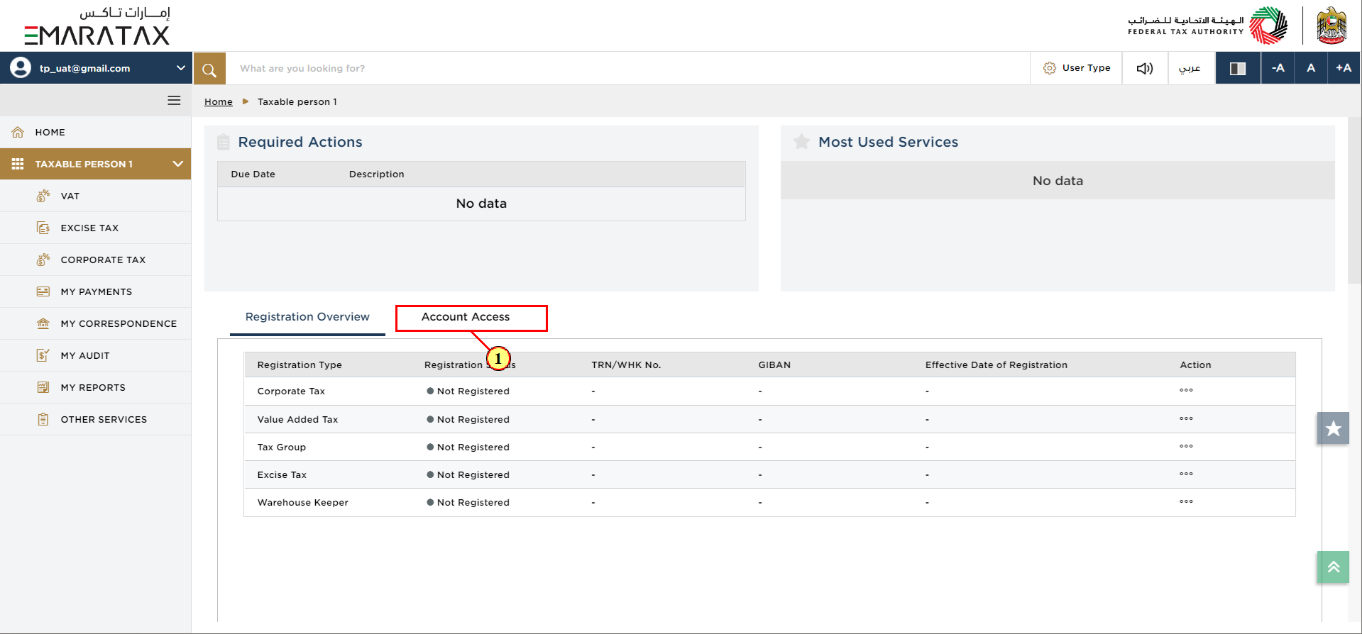
Task: Click the search magnifier icon
Action: tap(209, 68)
